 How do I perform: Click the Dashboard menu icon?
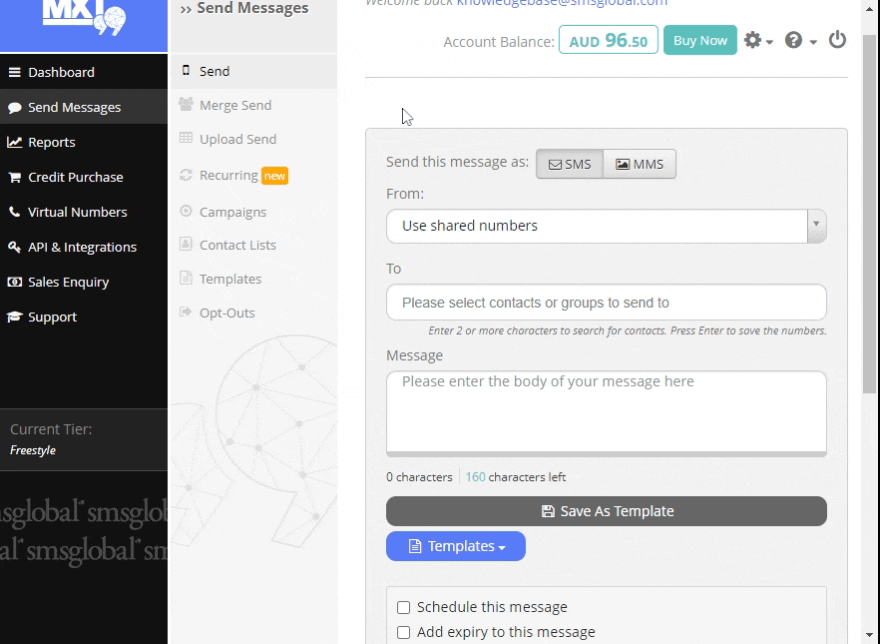(x=15, y=72)
